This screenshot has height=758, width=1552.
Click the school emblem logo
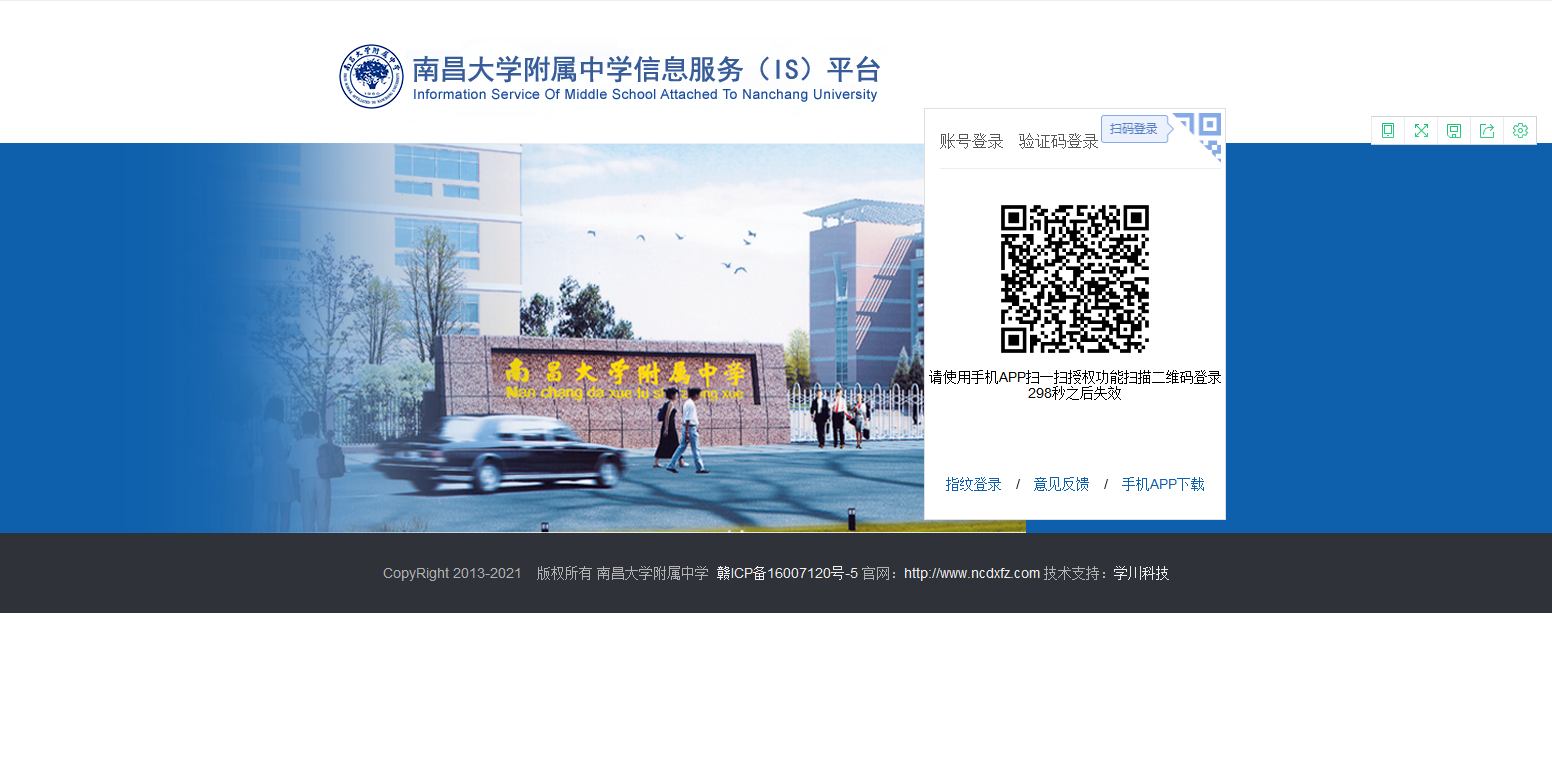click(x=370, y=76)
